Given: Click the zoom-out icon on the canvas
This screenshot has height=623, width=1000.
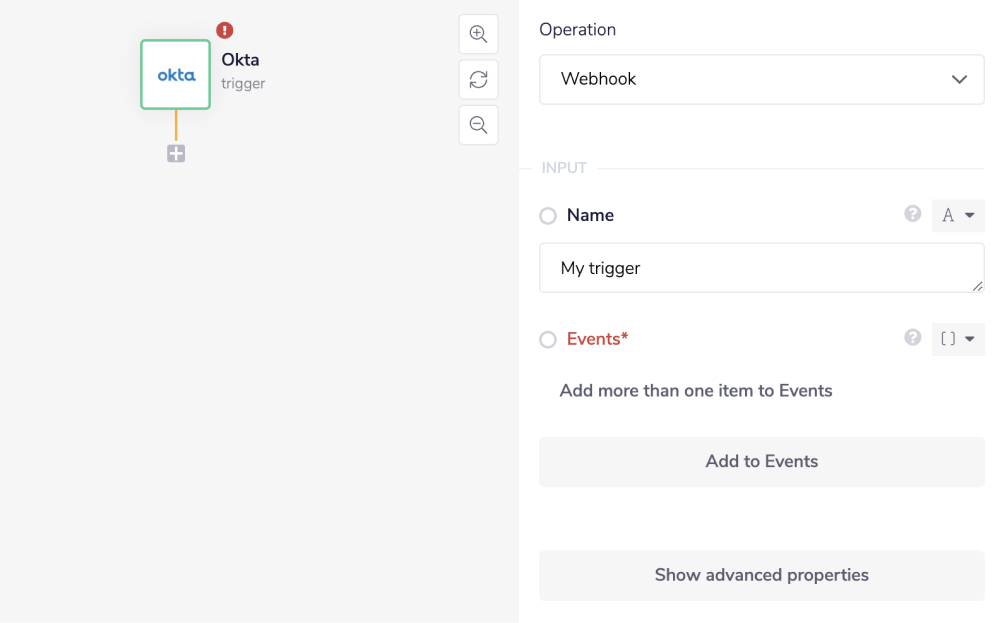Looking at the screenshot, I should (478, 124).
